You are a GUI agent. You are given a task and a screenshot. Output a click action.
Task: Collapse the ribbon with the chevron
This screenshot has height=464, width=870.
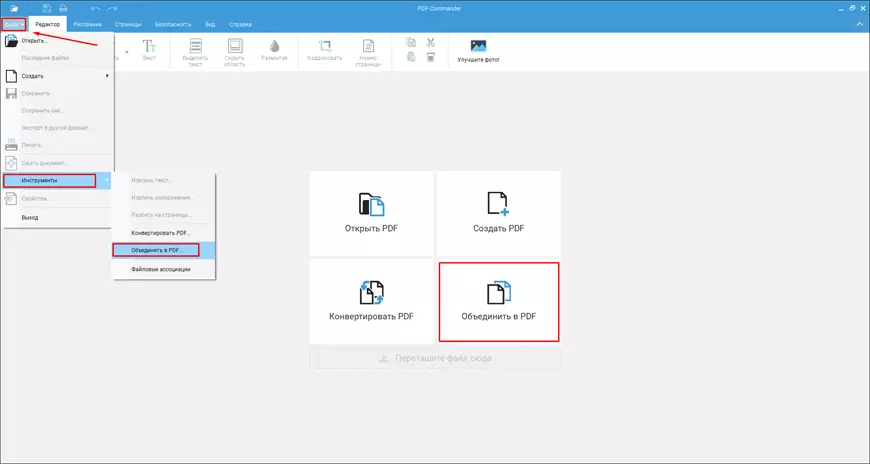point(860,24)
